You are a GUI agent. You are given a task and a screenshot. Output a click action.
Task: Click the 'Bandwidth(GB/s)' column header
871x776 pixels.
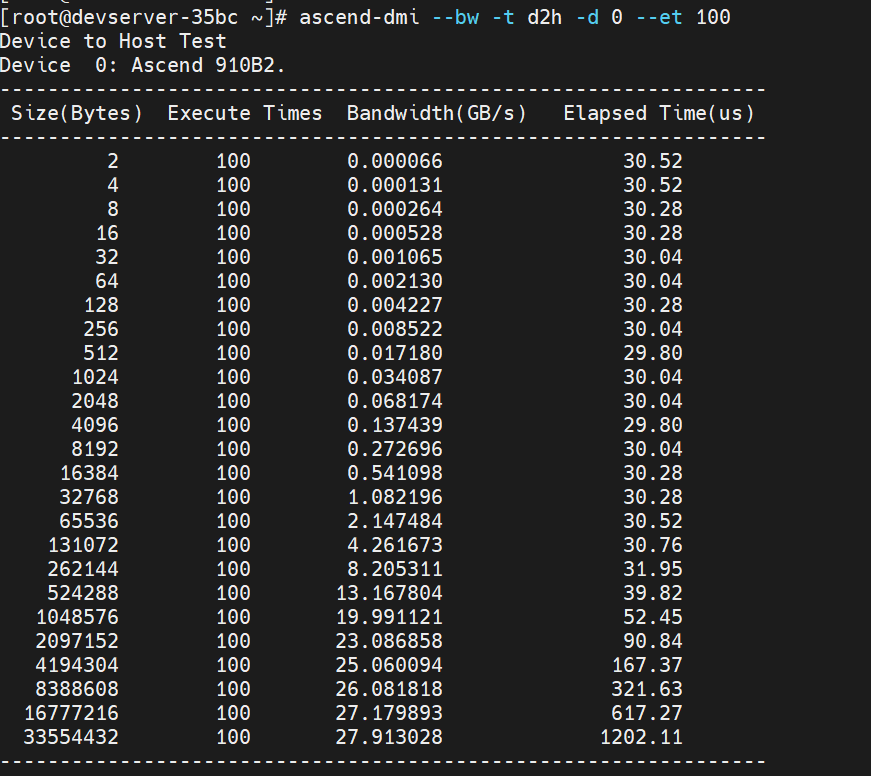pyautogui.click(x=437, y=113)
